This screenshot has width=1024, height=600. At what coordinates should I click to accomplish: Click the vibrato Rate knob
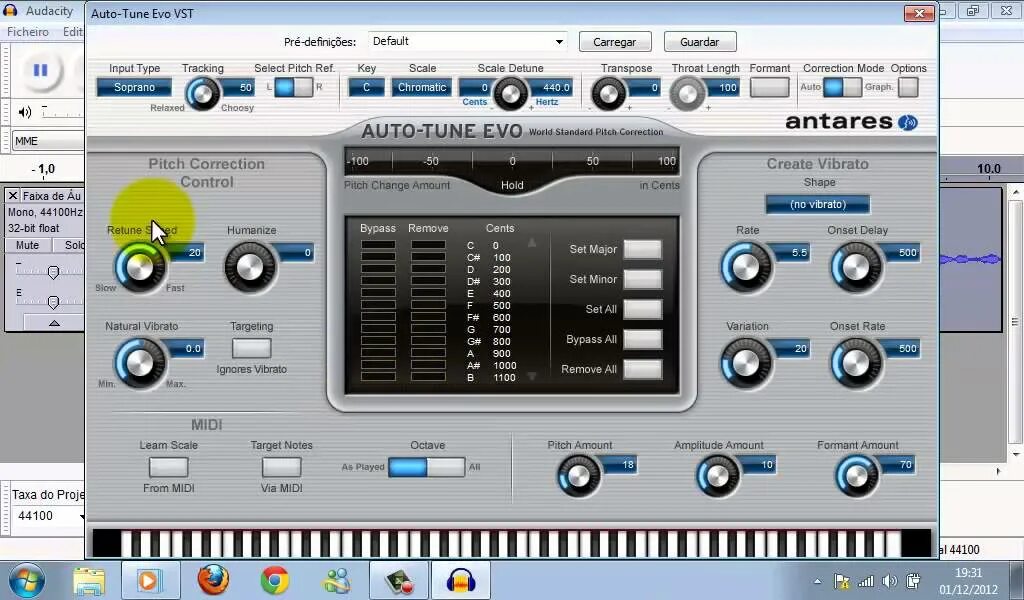click(746, 267)
